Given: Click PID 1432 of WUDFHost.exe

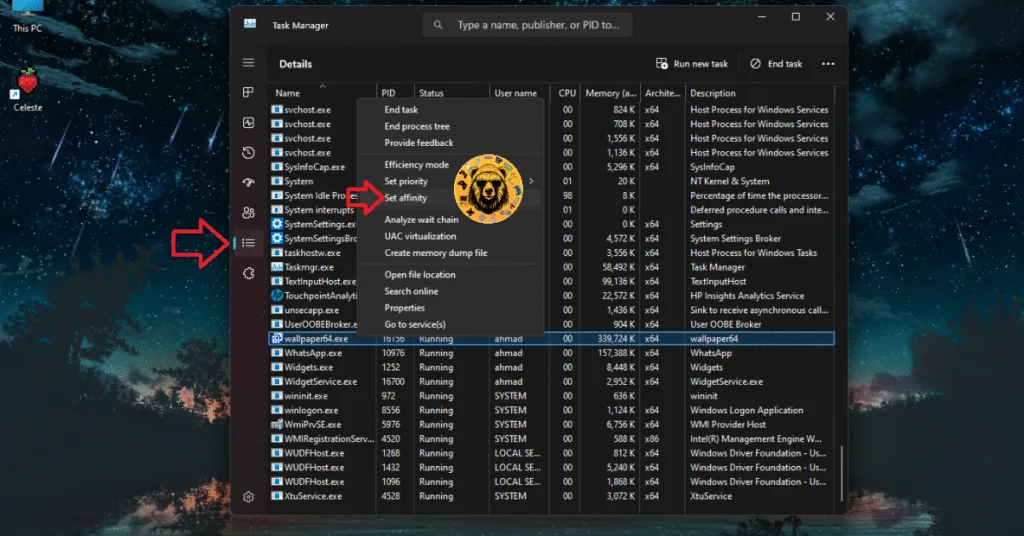Looking at the screenshot, I should click(391, 467).
